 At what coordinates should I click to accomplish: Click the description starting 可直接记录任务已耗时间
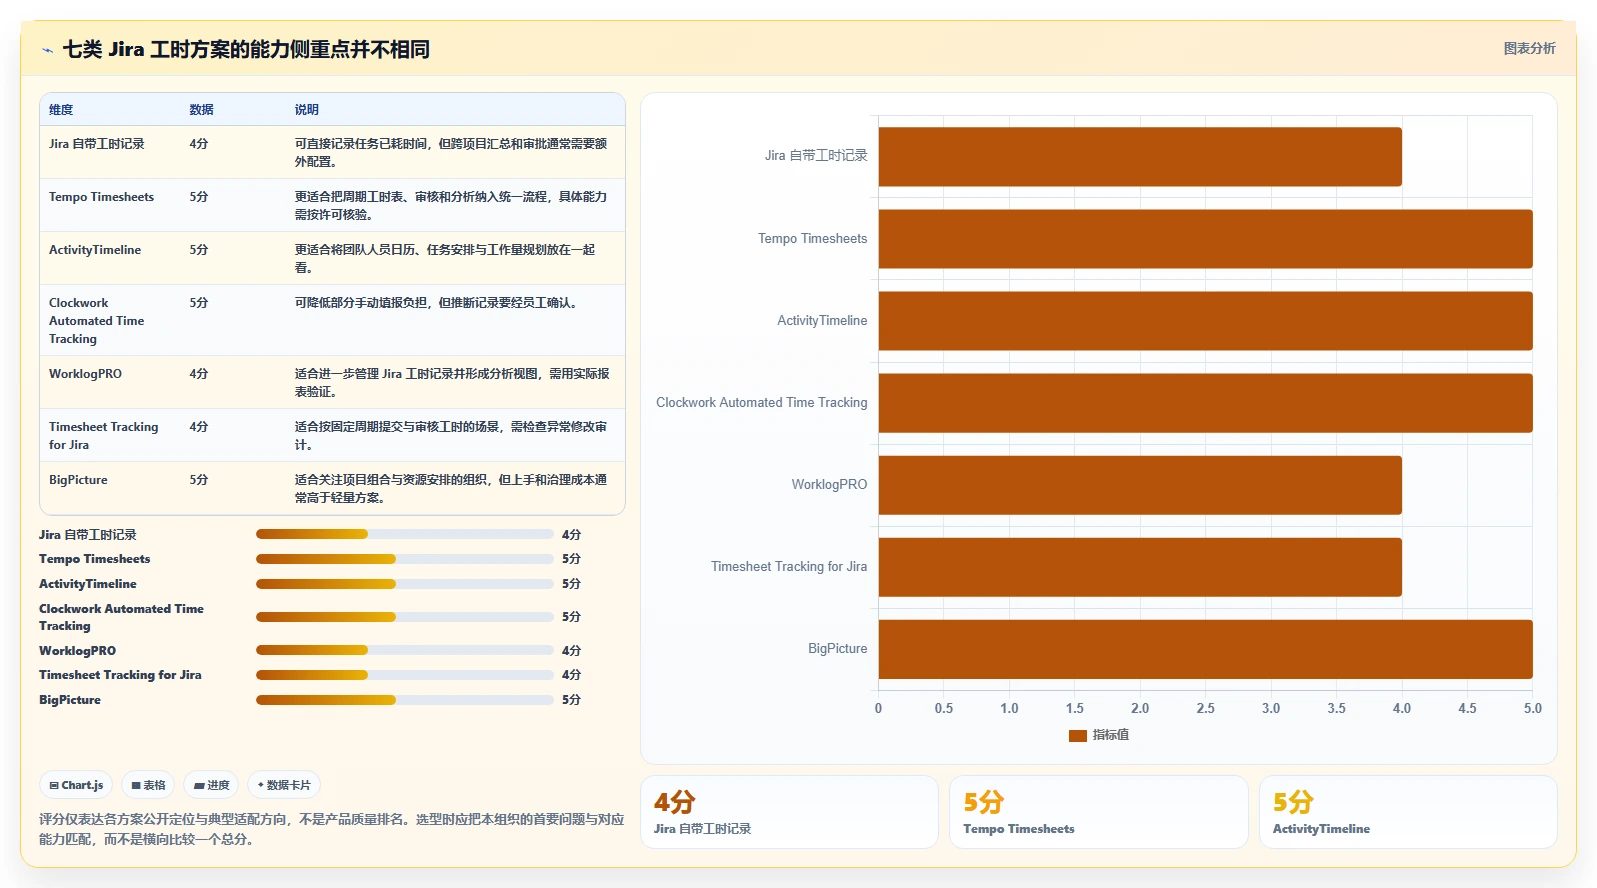(x=451, y=152)
